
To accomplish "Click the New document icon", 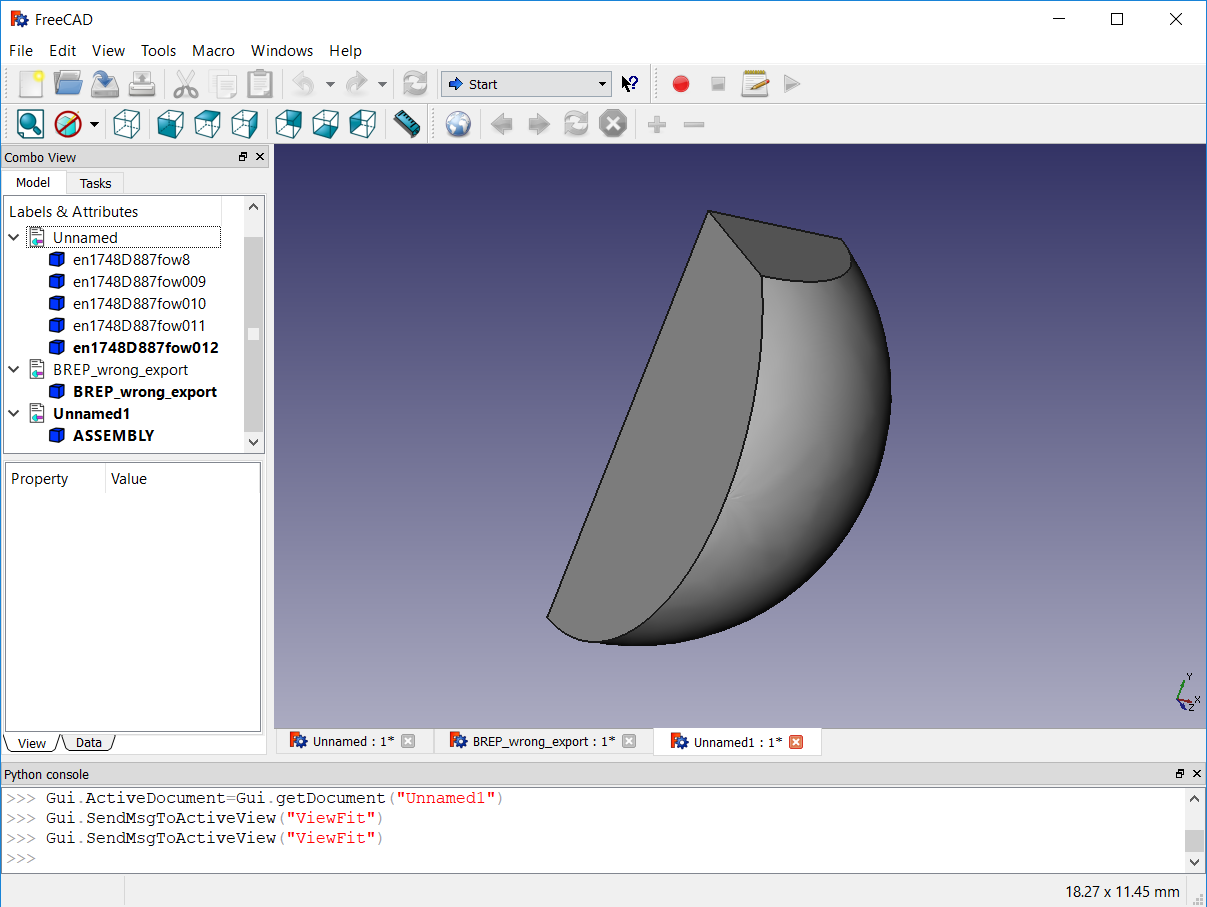I will [x=31, y=84].
